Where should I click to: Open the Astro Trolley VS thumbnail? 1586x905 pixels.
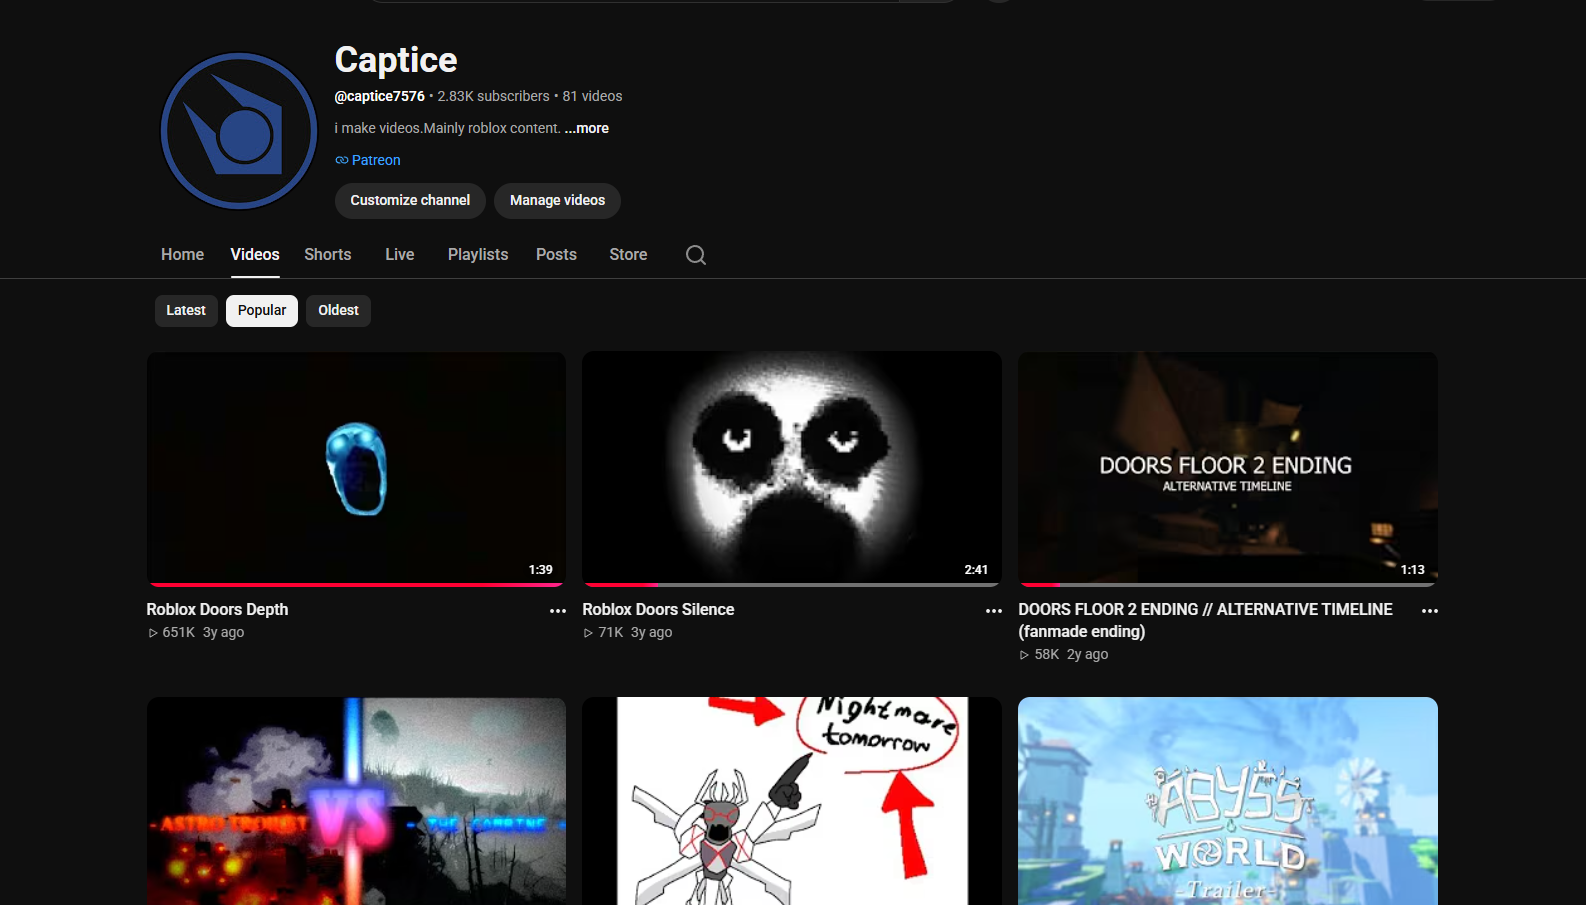(x=356, y=801)
